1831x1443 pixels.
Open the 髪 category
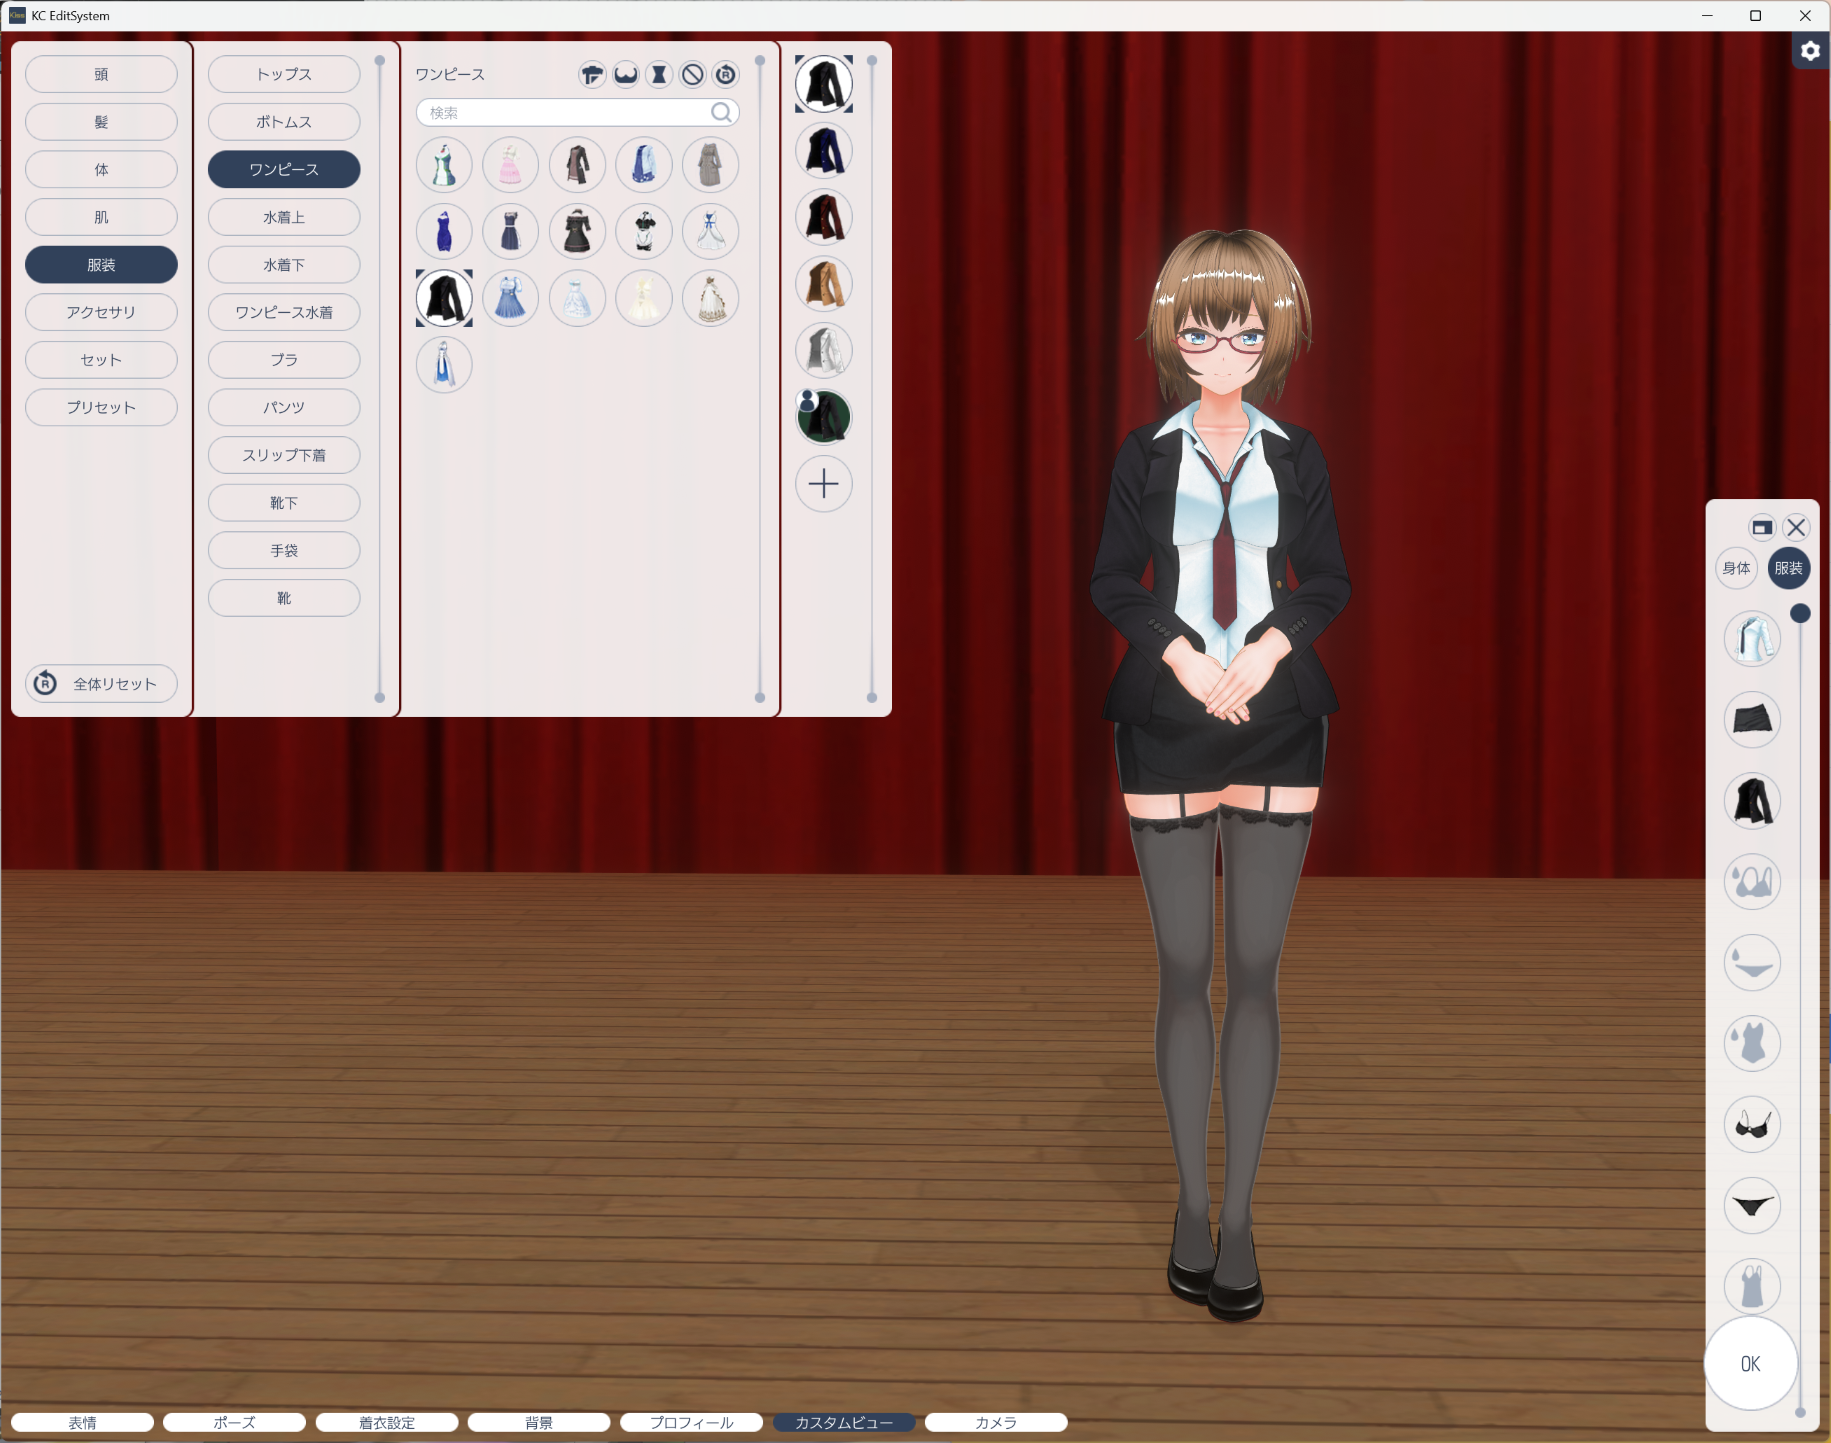point(101,122)
